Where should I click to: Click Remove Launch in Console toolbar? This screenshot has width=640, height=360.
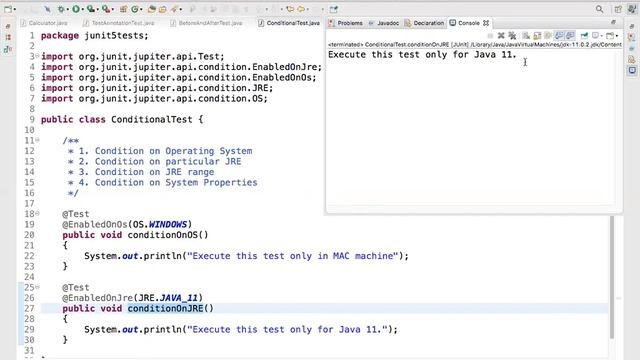coord(501,36)
